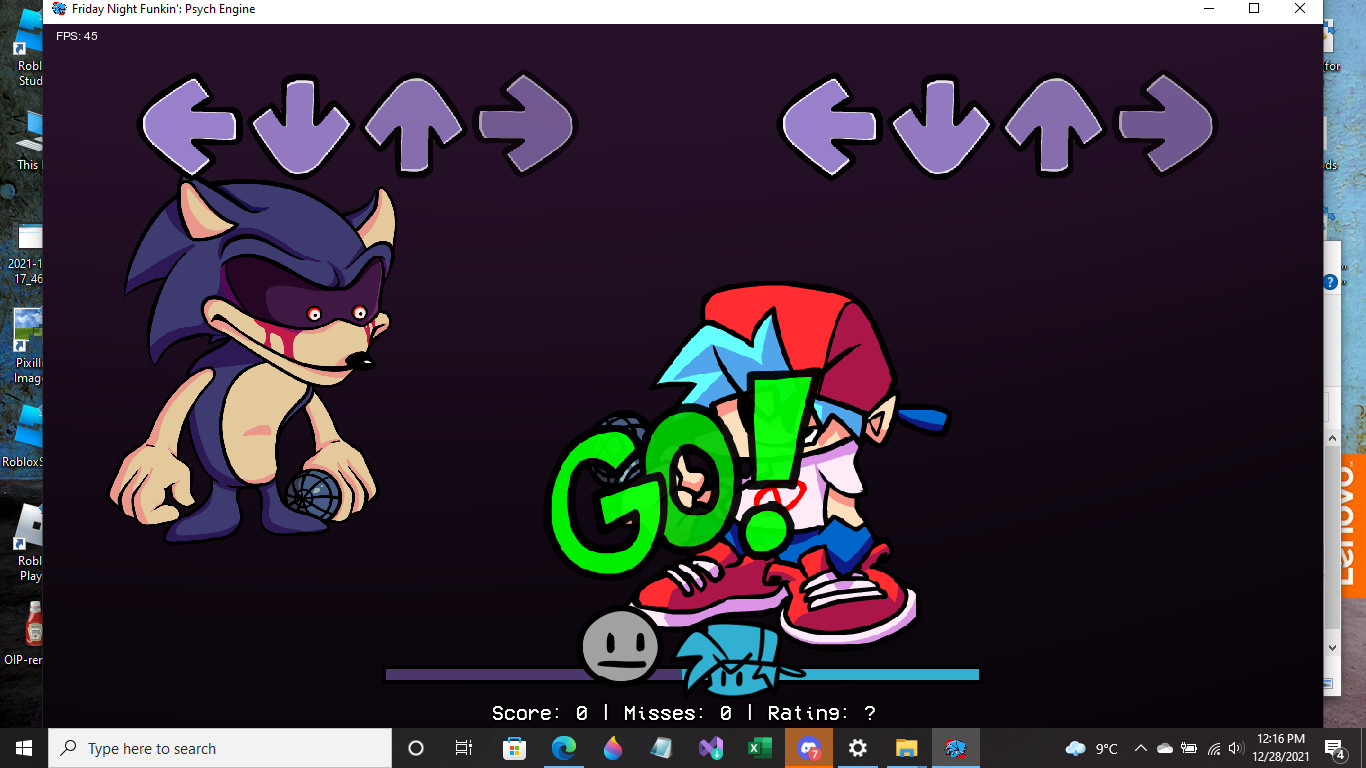The height and width of the screenshot is (768, 1366).
Task: Click the Friday Night Funkin' window title icon
Action: tap(59, 9)
